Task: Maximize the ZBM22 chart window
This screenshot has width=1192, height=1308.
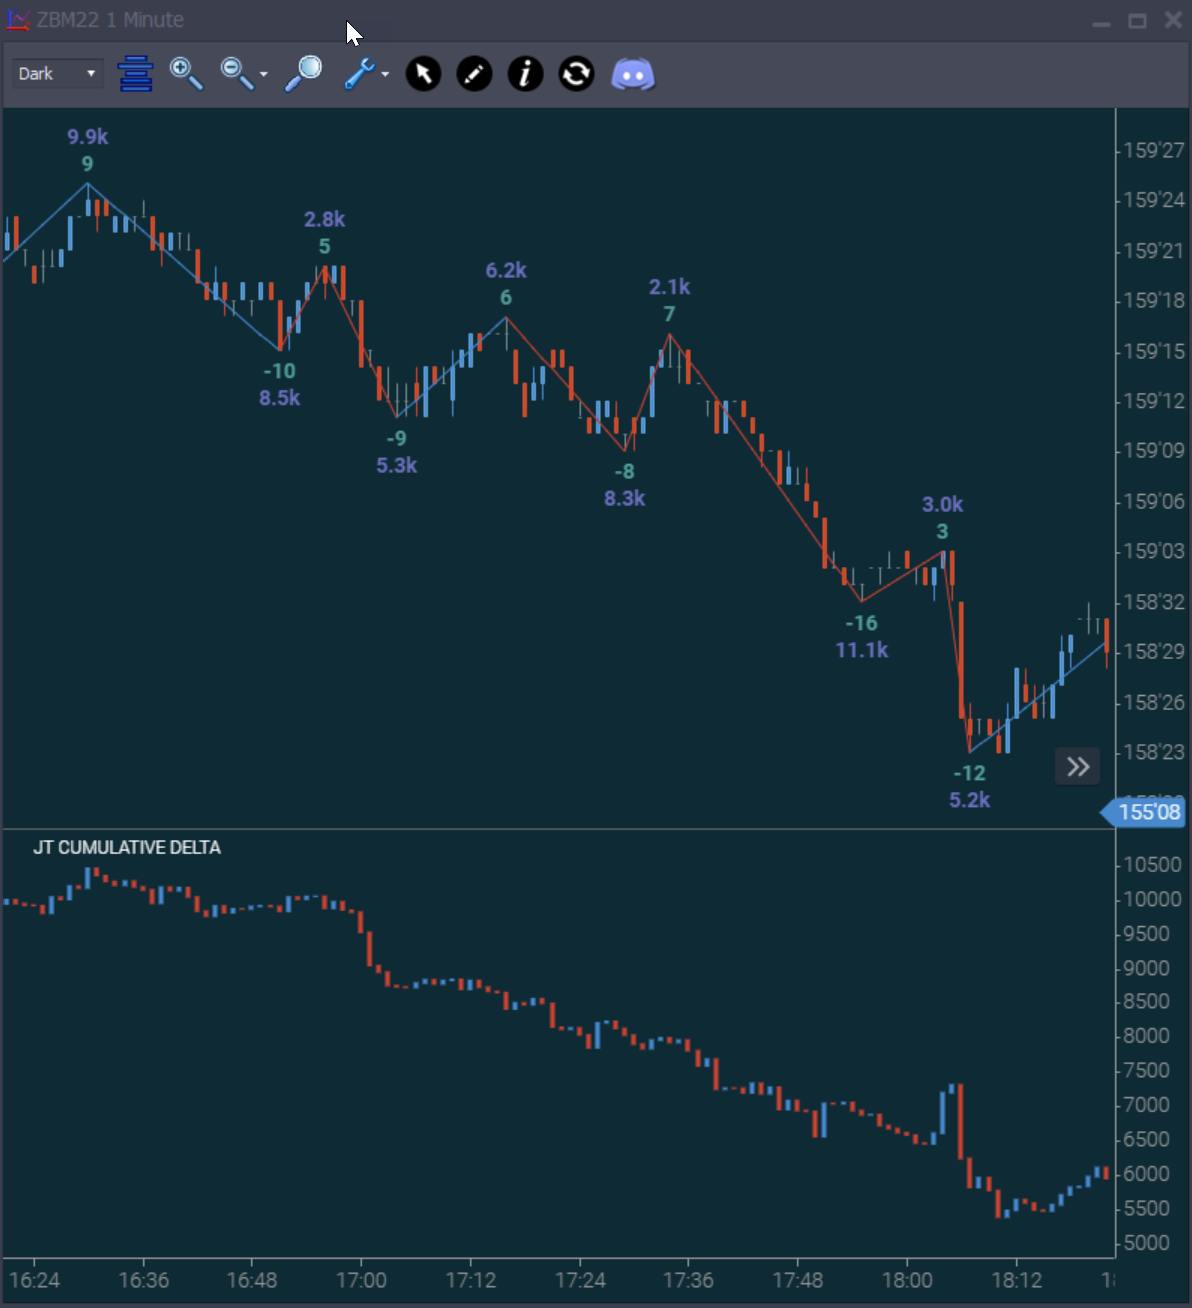Action: [x=1137, y=21]
